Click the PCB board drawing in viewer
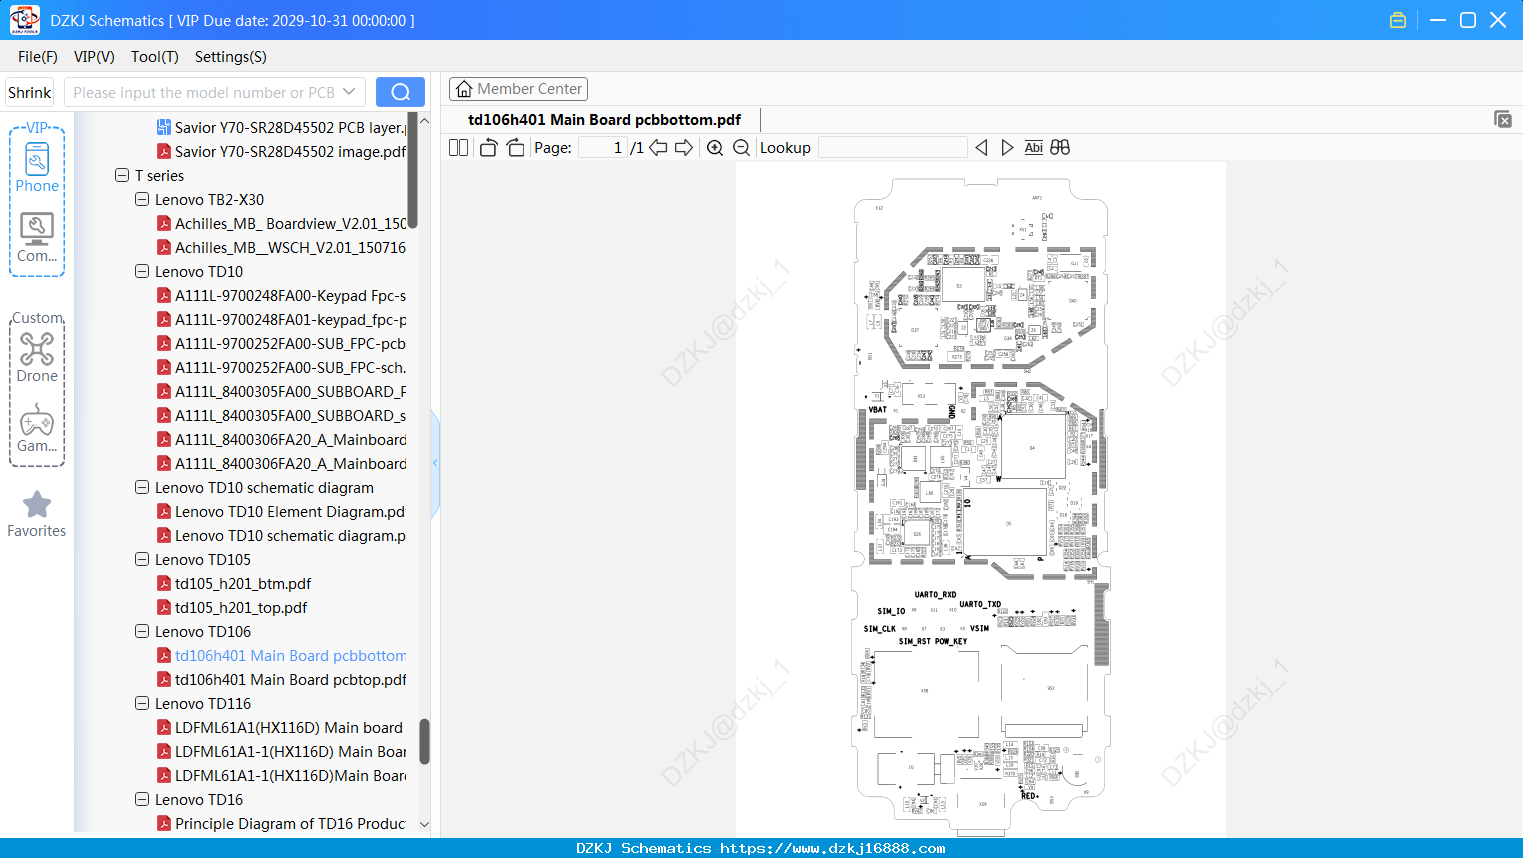1523x858 pixels. tap(981, 507)
